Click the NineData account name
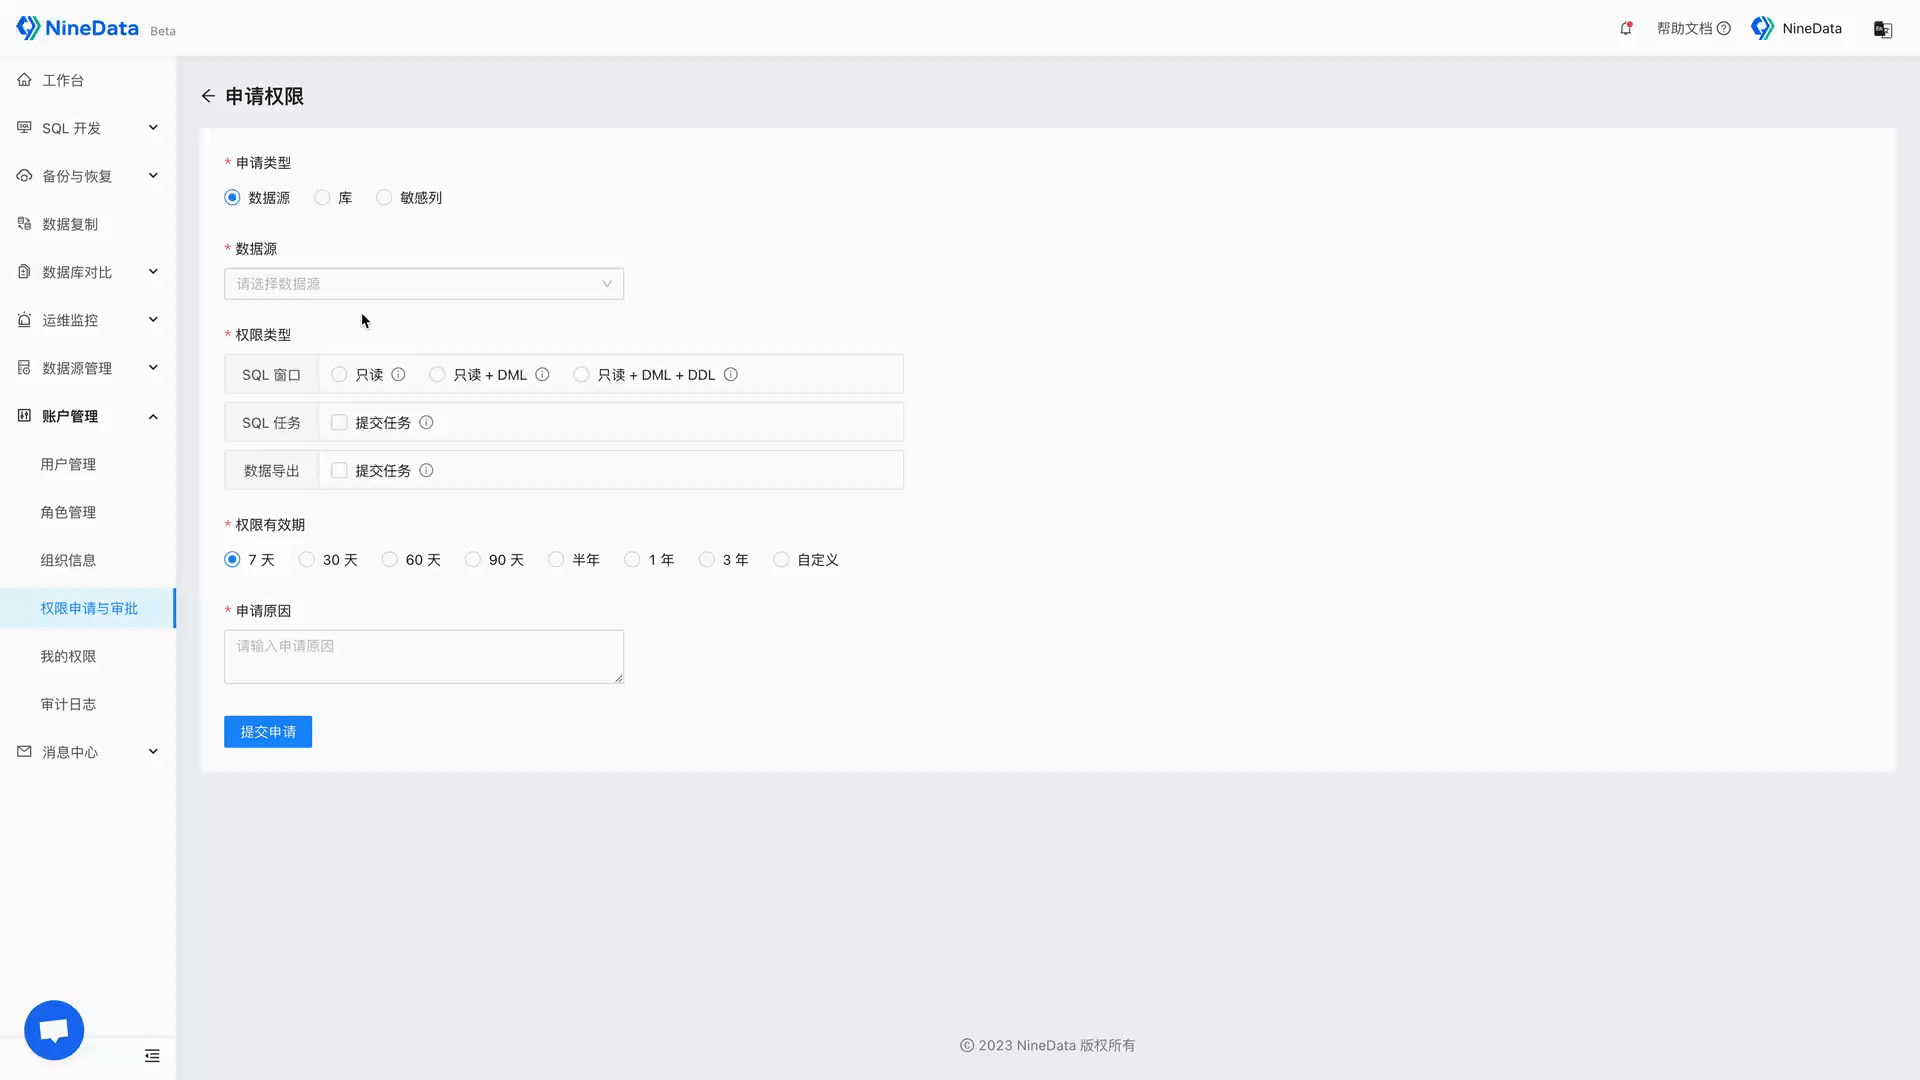1920x1080 pixels. pyautogui.click(x=1812, y=29)
